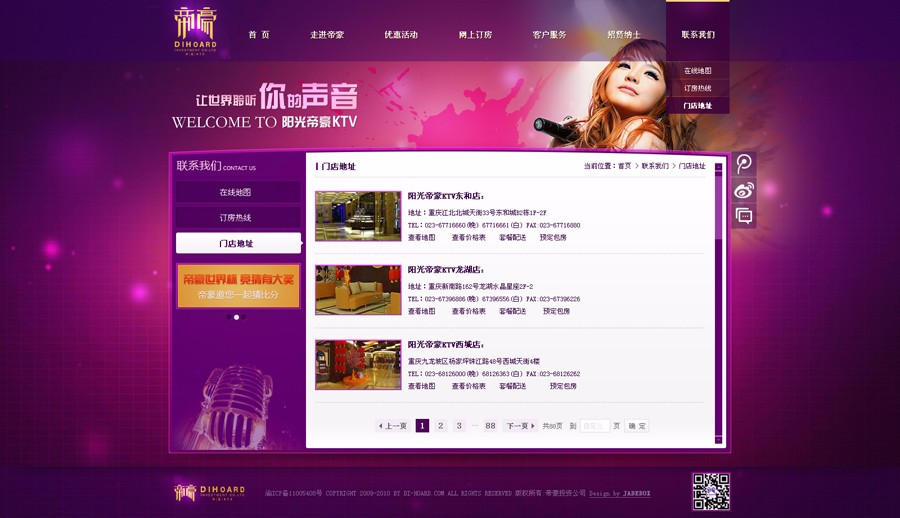Select 在线地图 in left sidebar
The width and height of the screenshot is (900, 518).
(x=238, y=192)
